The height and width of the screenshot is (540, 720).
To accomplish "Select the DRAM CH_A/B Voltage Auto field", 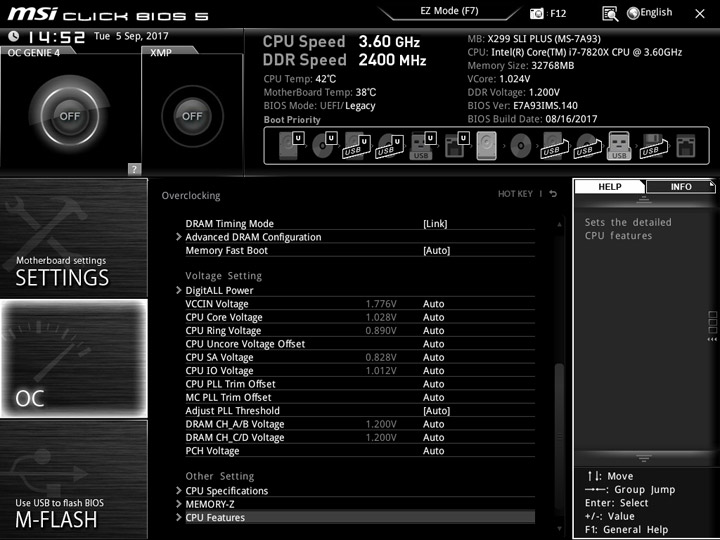I will click(433, 424).
